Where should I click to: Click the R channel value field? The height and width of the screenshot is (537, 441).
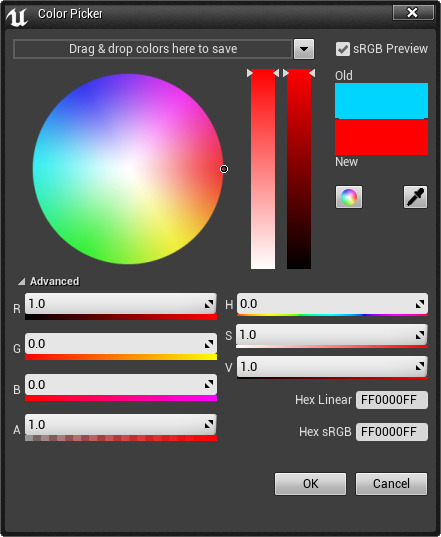[x=121, y=303]
